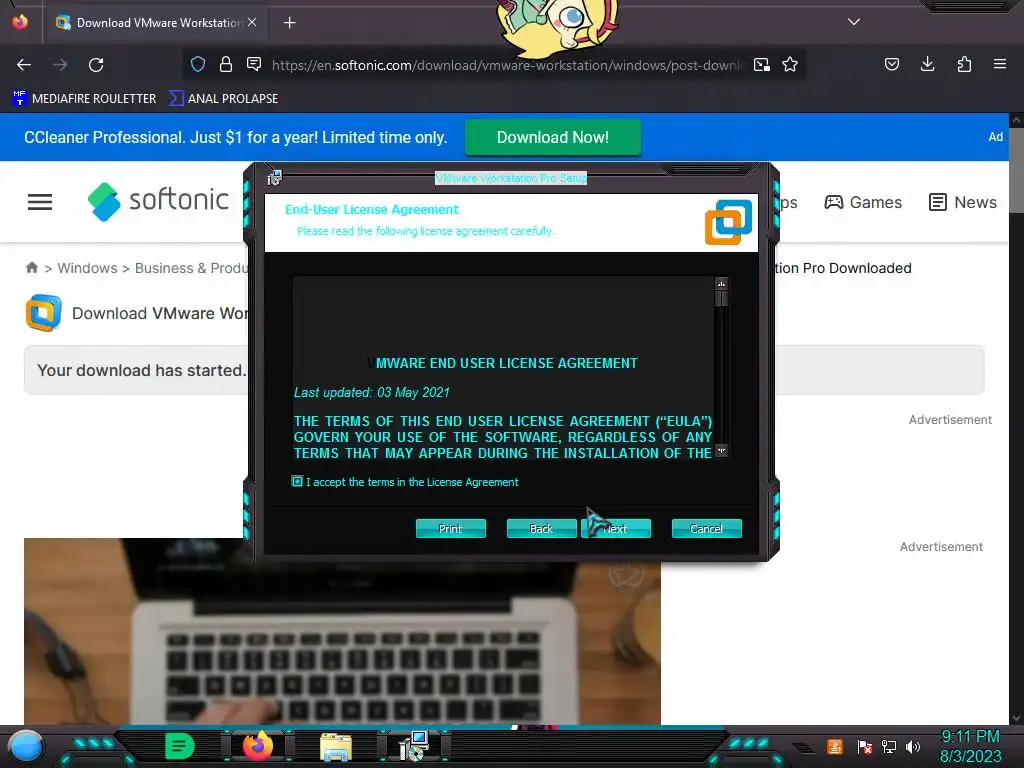Click the VMware logo in dialog header
1024x768 pixels.
point(728,223)
